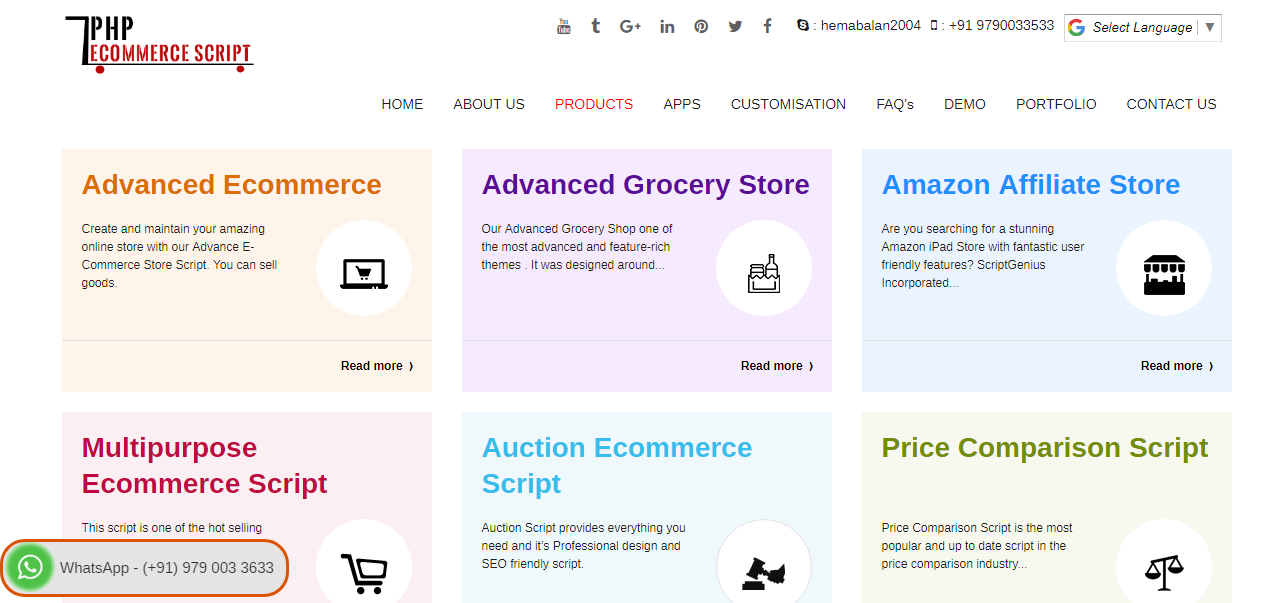Expand the language dropdown arrow
Viewport: 1269px width, 603px height.
click(x=1210, y=27)
